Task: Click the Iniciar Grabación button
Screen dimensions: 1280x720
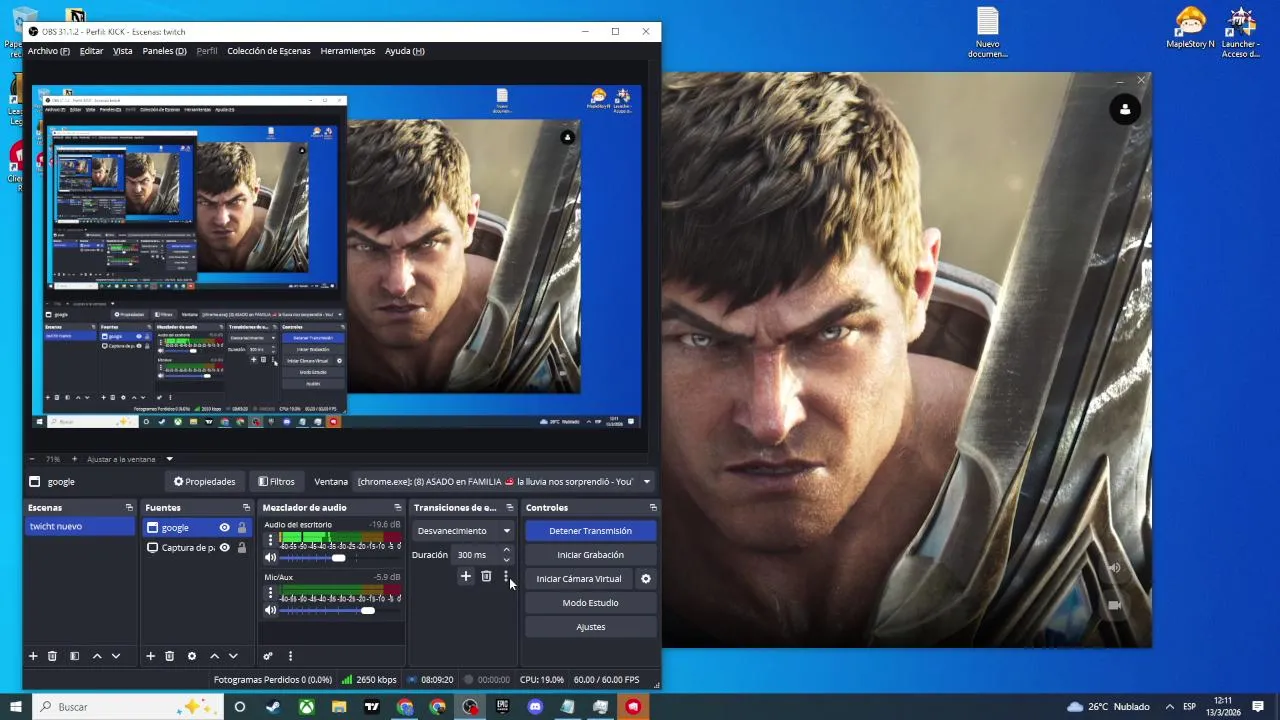Action: click(590, 555)
